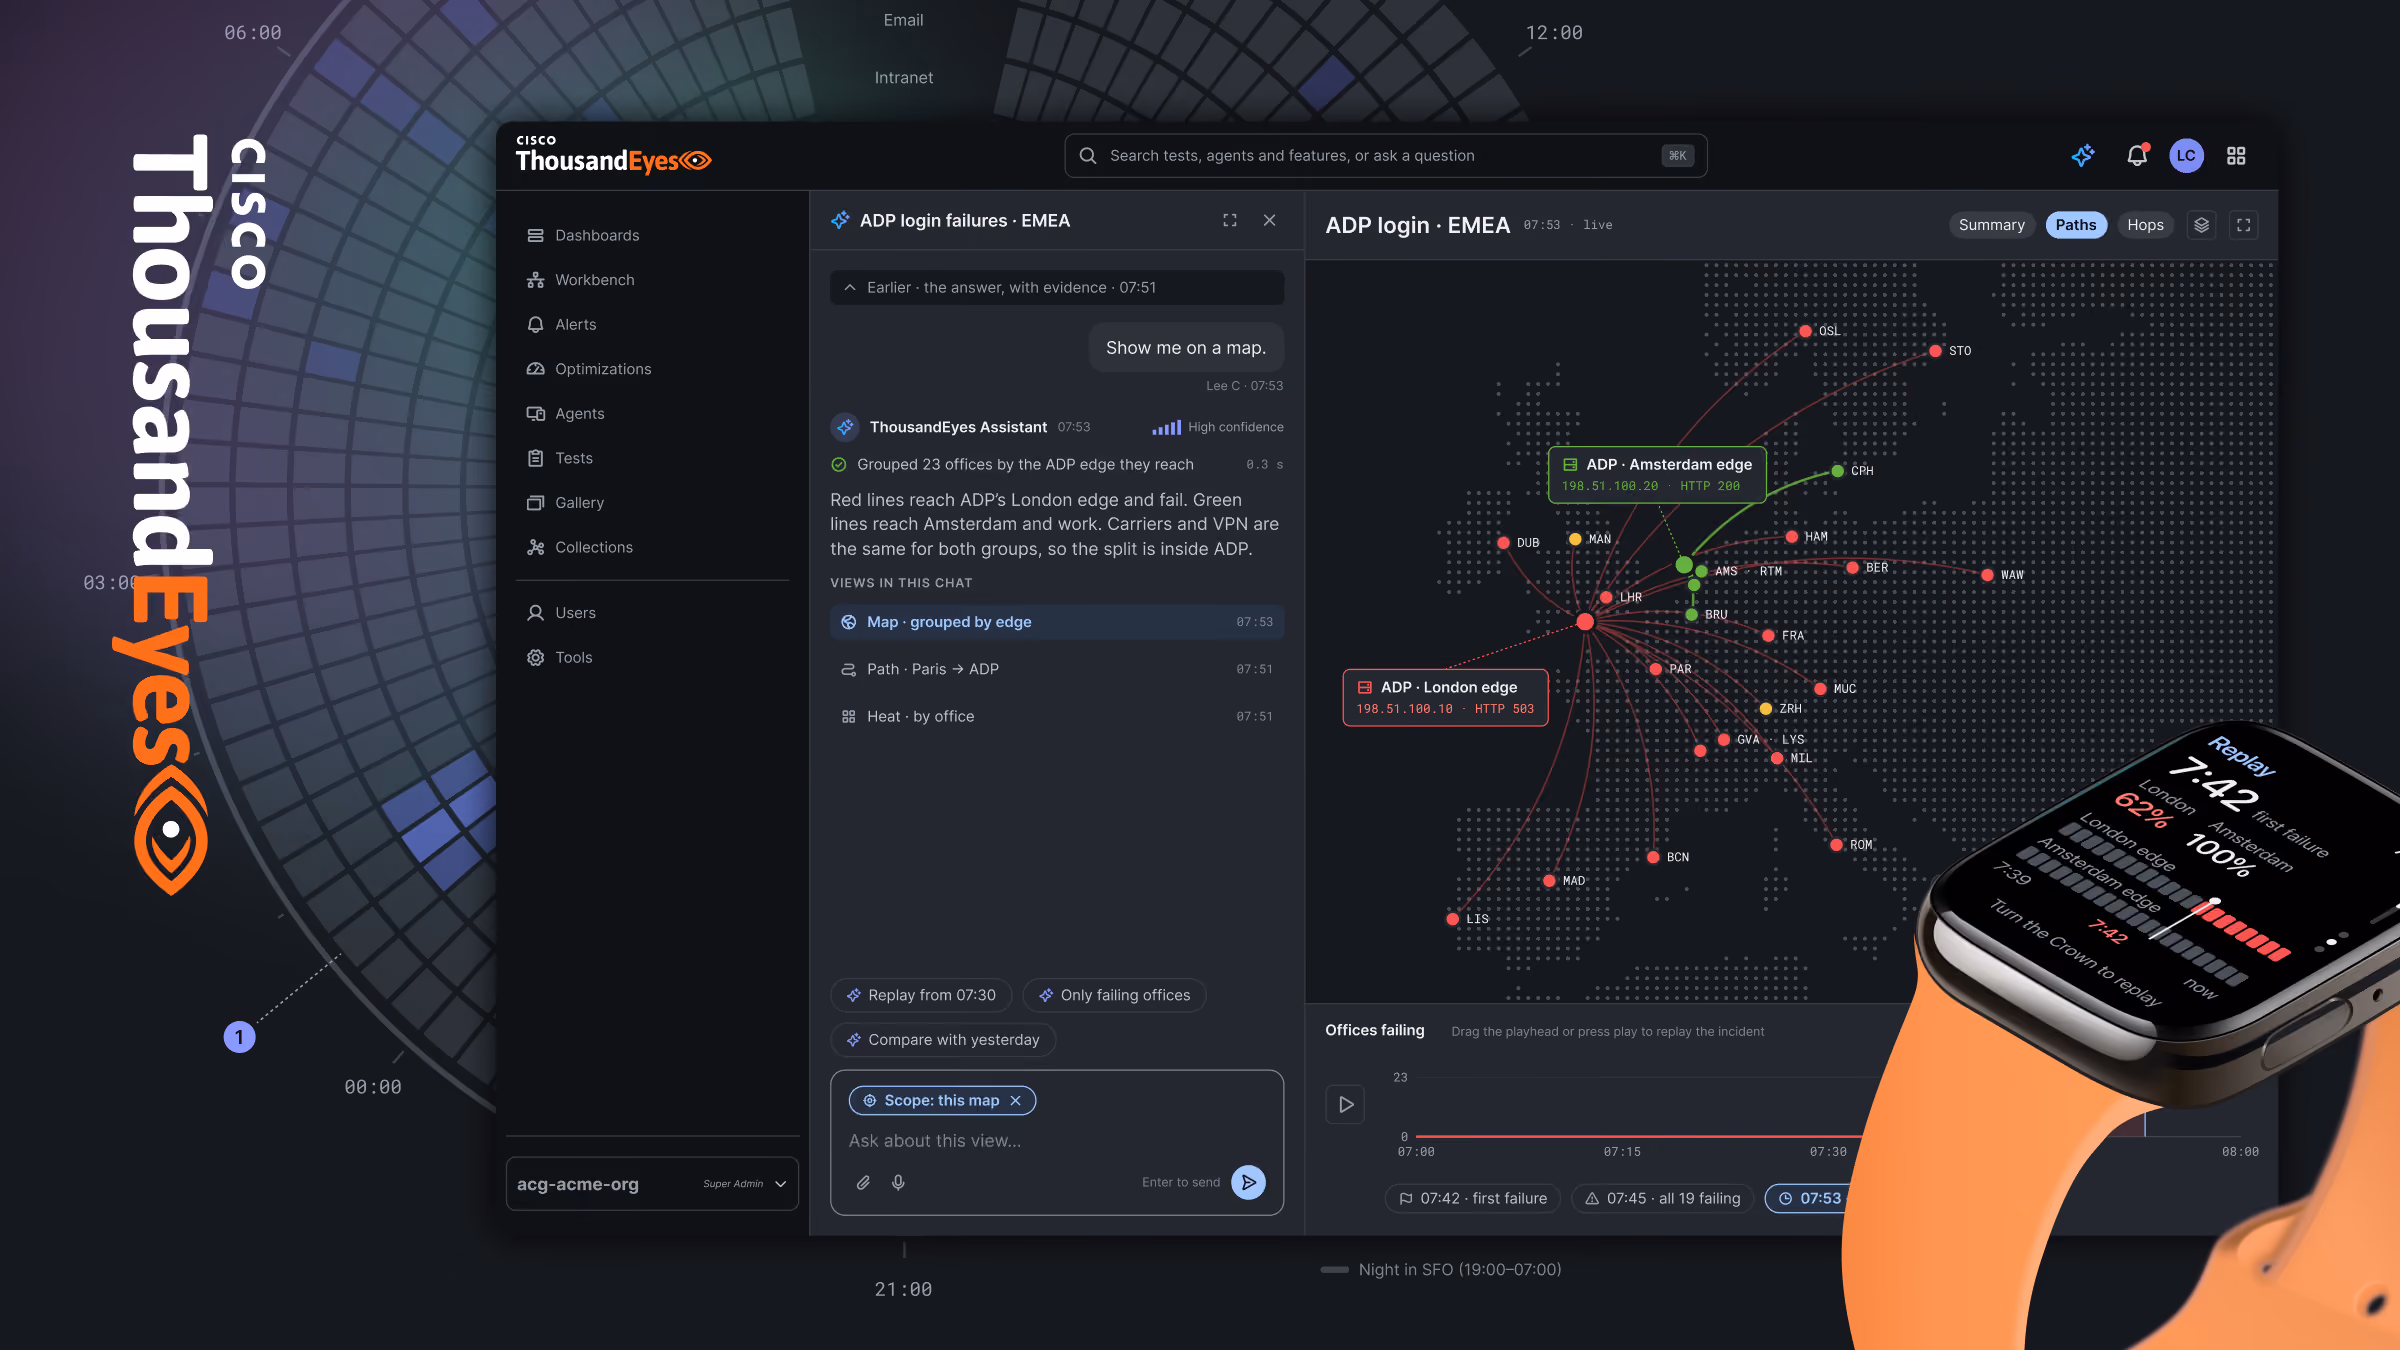
Task: Start voice input with the microphone icon
Action: [x=899, y=1182]
